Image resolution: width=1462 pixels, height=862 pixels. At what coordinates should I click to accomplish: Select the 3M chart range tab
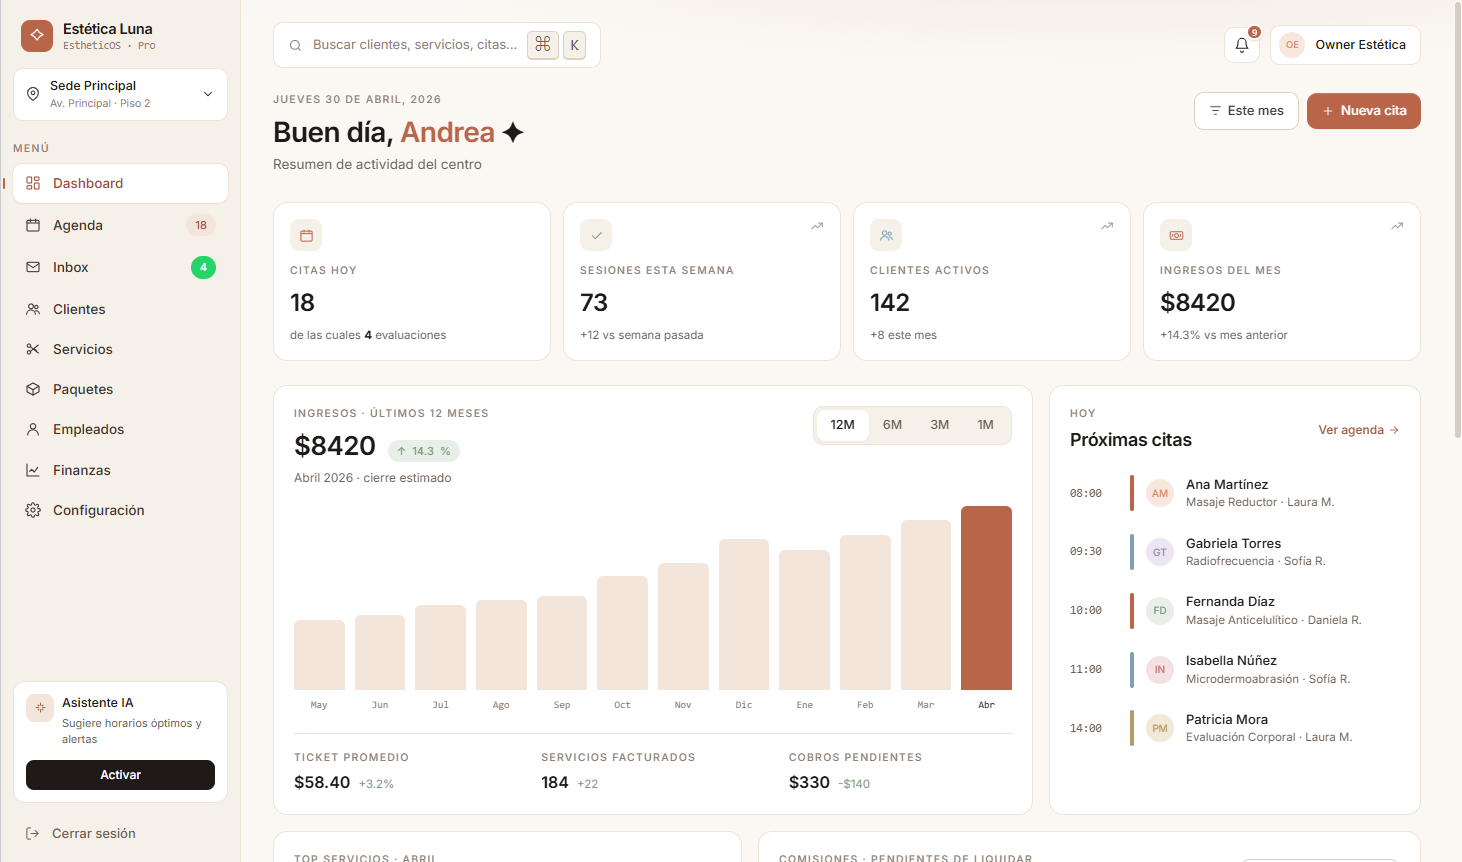coord(940,425)
